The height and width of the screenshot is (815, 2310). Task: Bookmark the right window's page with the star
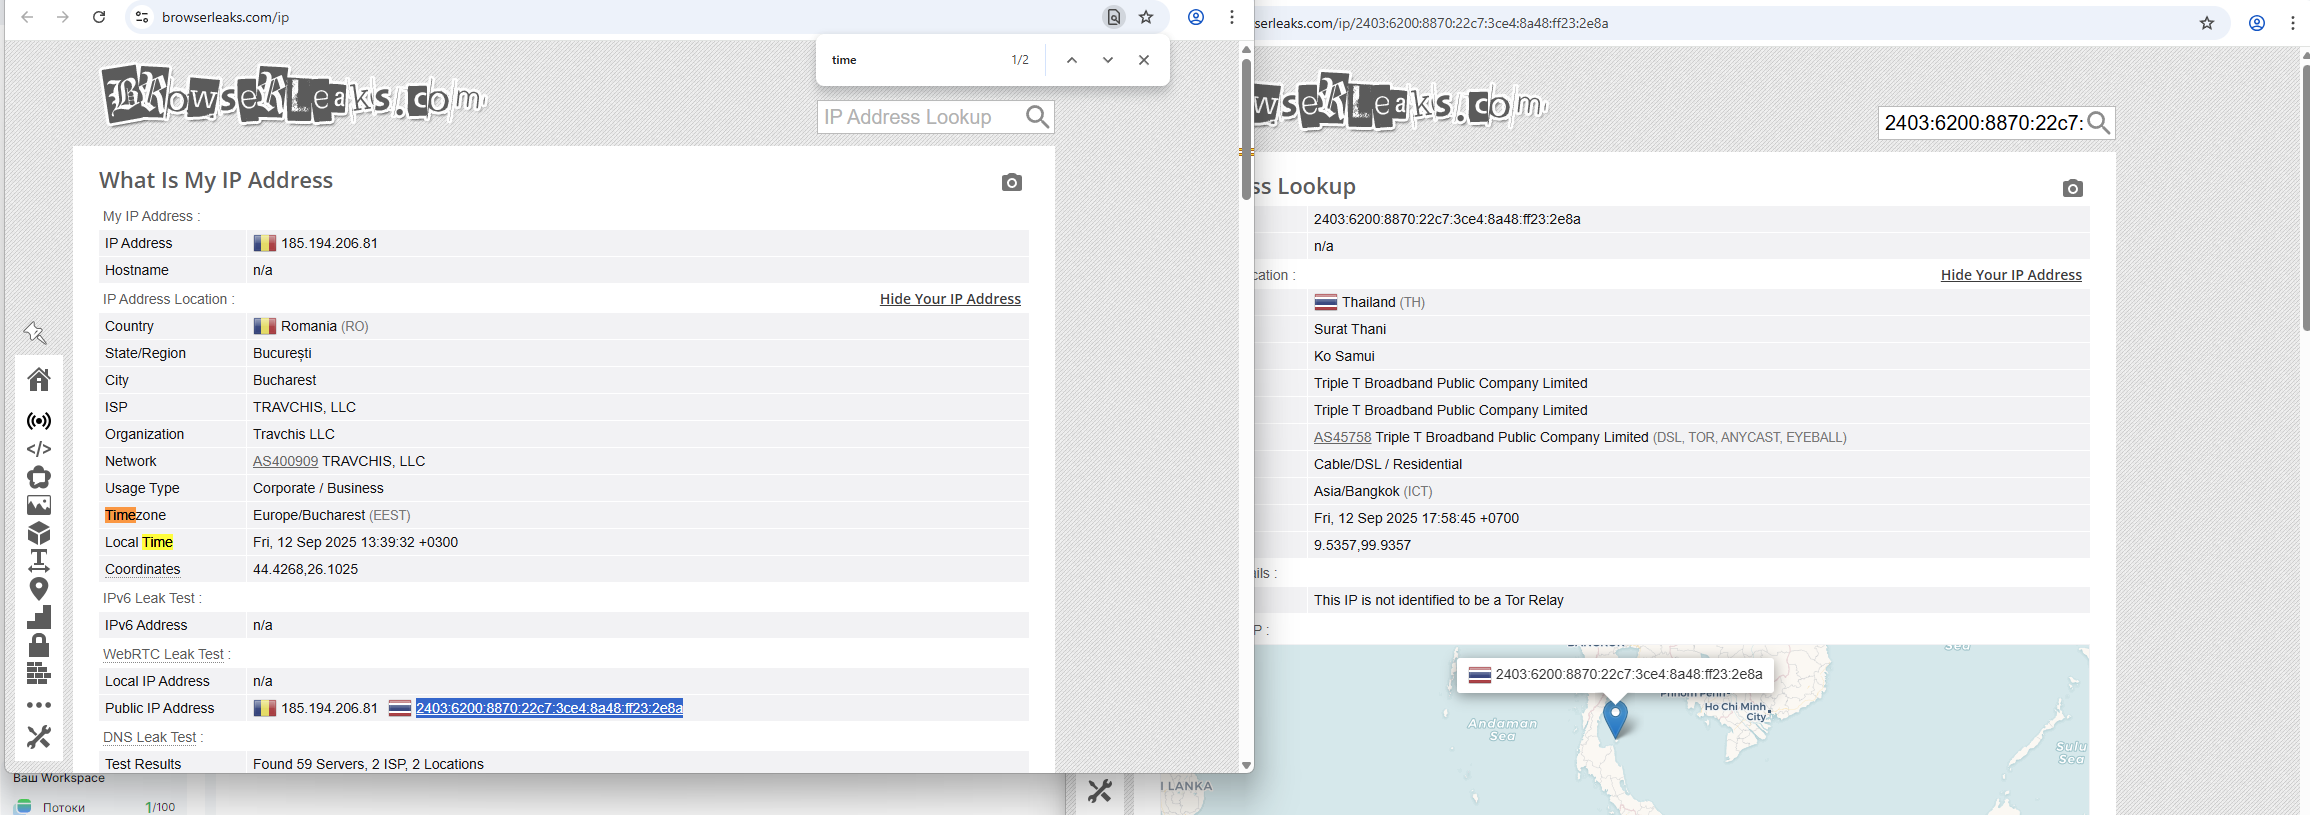pyautogui.click(x=2207, y=23)
